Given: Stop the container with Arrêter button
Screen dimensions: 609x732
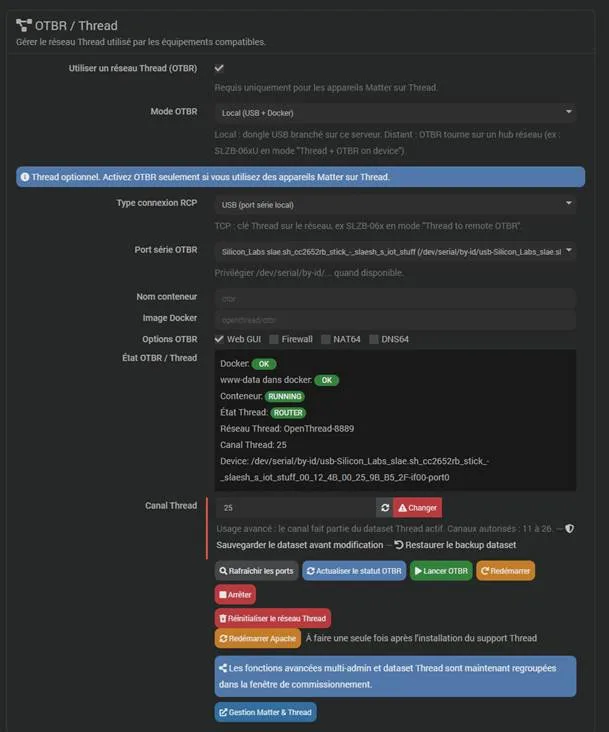Looking at the screenshot, I should point(235,594).
